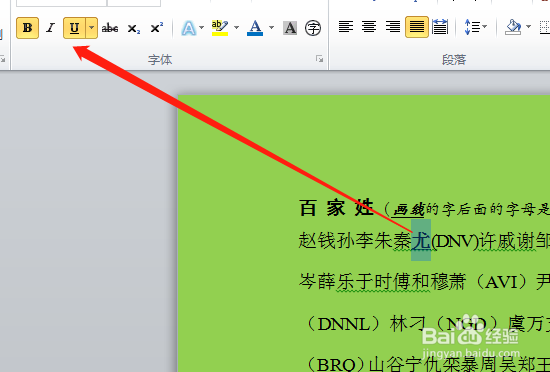Open Font dialog launcher

(x=319, y=59)
